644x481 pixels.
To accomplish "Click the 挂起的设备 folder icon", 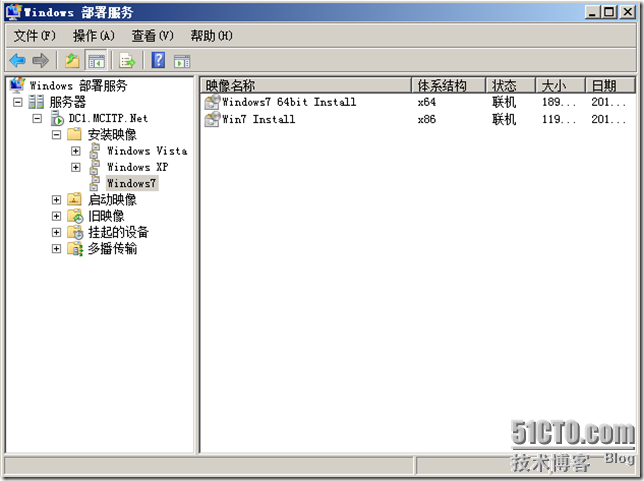I will point(75,232).
